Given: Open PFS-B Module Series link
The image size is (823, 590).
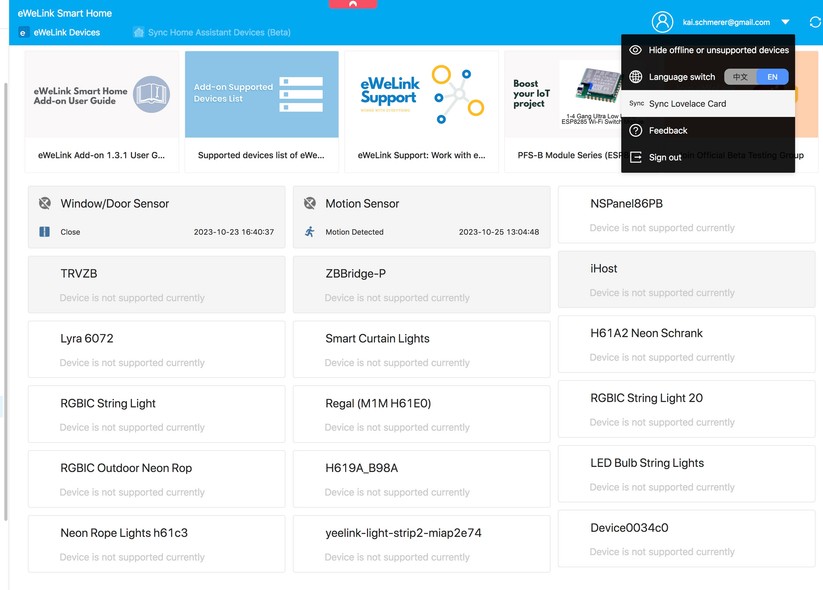Looking at the screenshot, I should 569,155.
